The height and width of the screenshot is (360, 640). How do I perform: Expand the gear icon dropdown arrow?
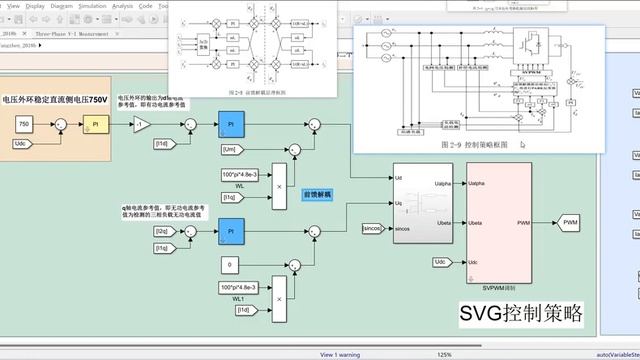point(97,19)
